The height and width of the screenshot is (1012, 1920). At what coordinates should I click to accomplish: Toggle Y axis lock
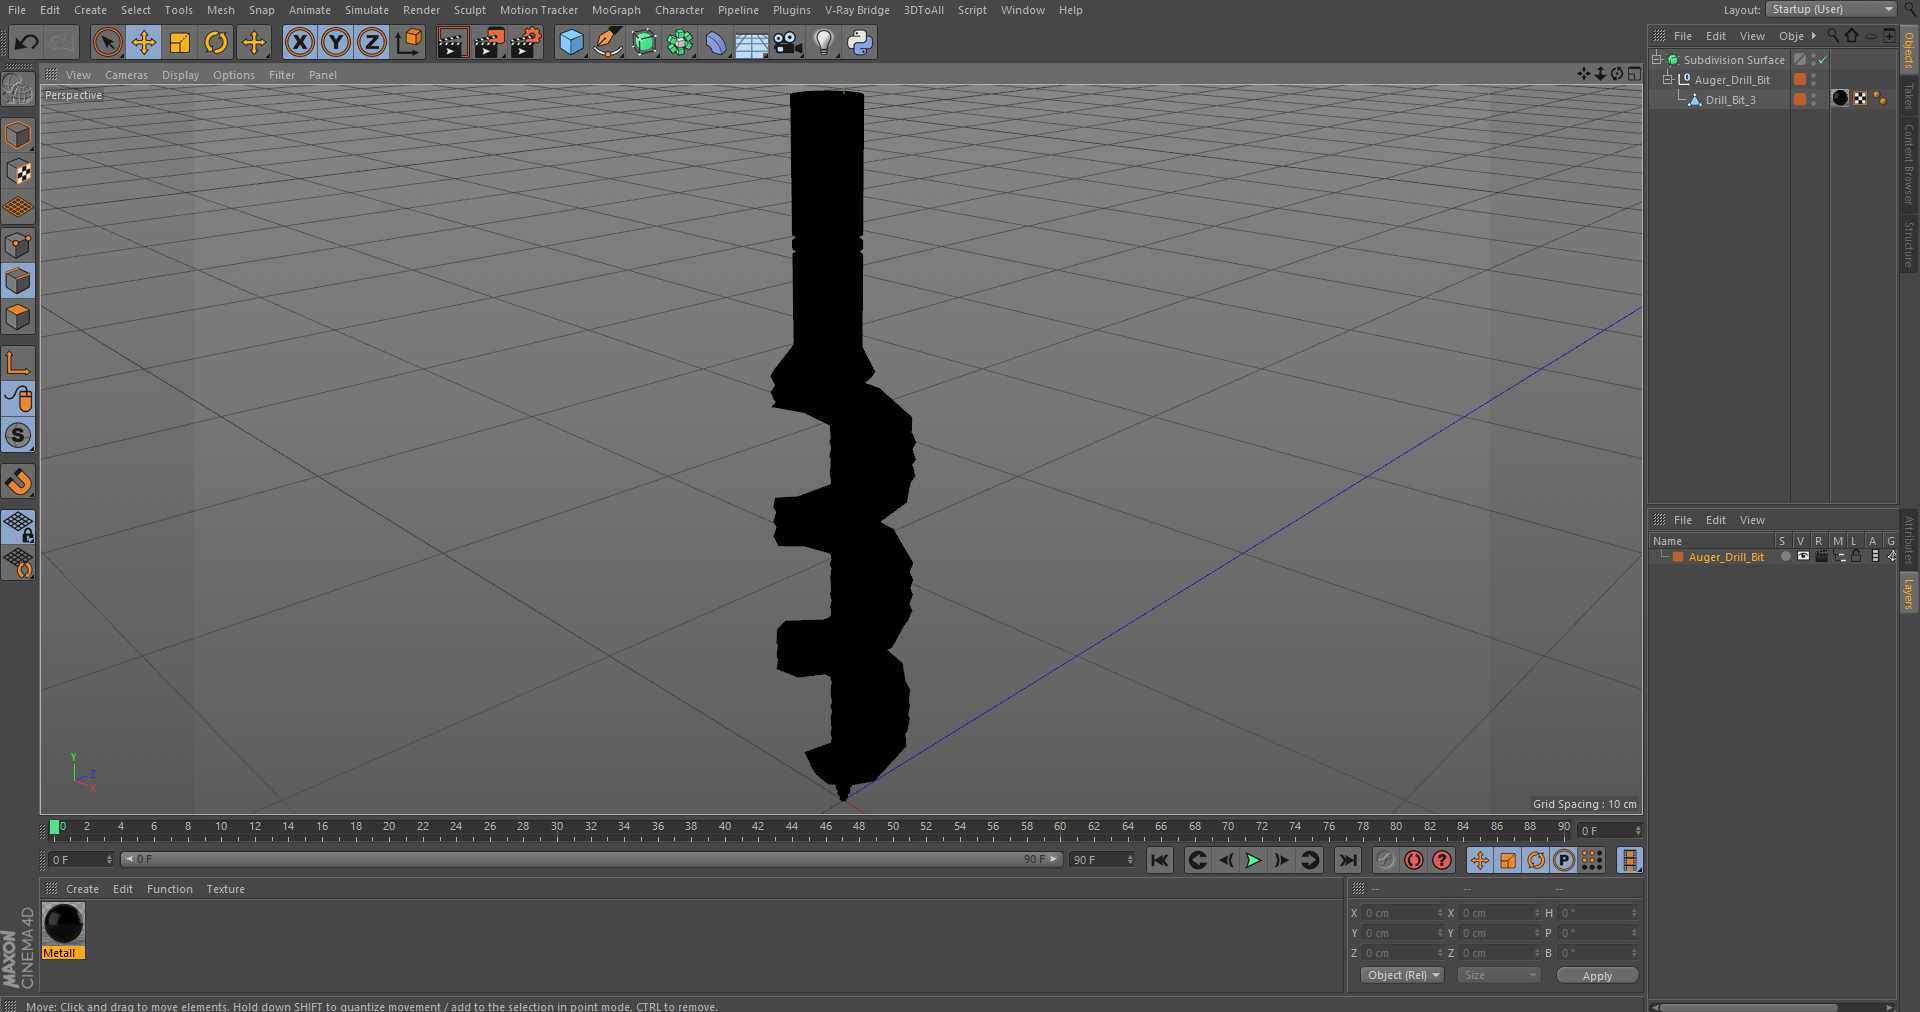[336, 42]
